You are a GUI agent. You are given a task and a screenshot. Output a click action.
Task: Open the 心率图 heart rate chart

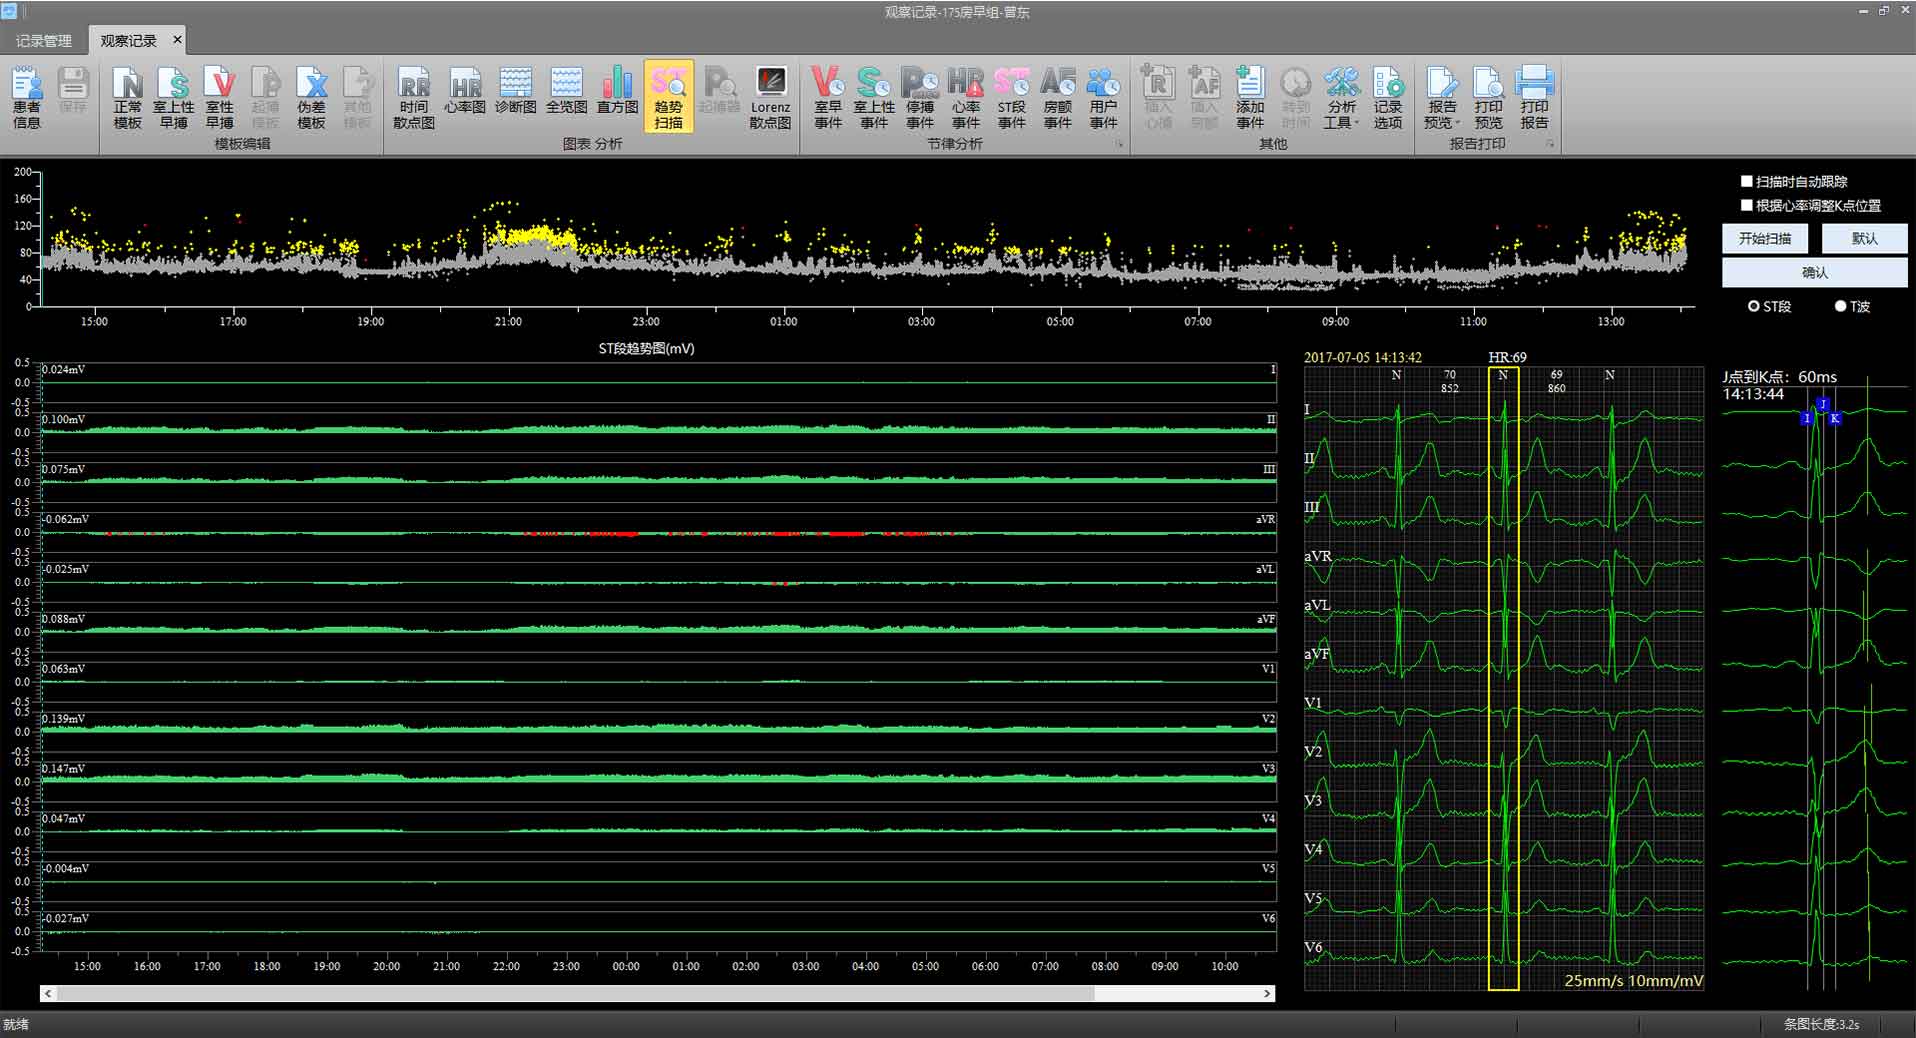465,92
